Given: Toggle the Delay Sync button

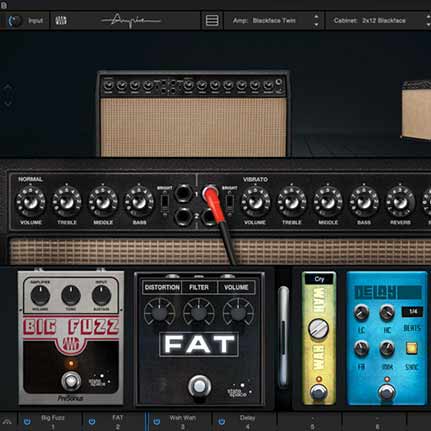Looking at the screenshot, I should click(412, 348).
